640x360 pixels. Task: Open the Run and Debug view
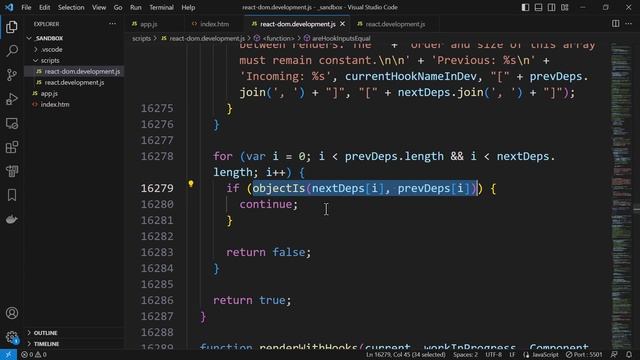point(12,99)
